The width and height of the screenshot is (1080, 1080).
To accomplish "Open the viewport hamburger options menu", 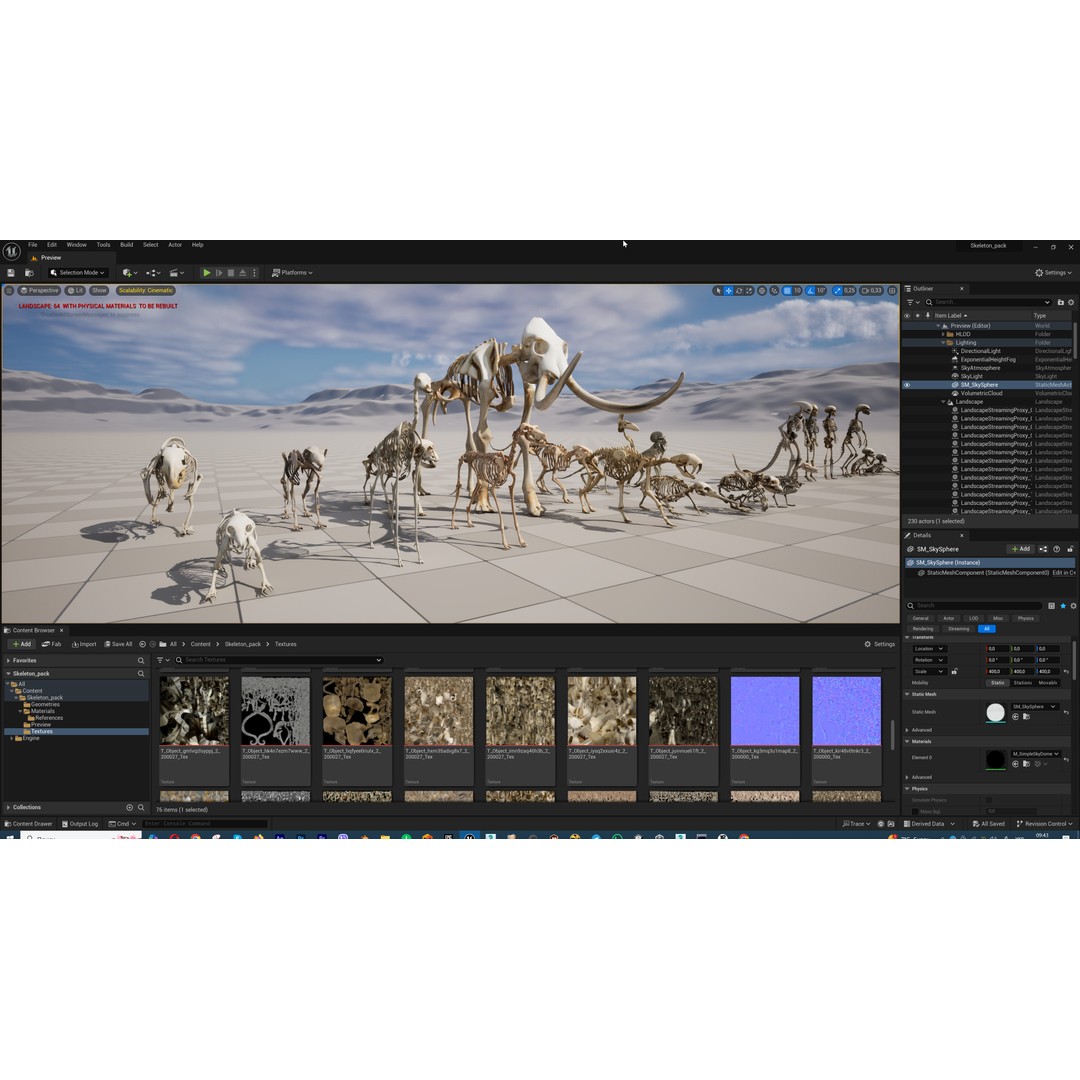I will pos(10,291).
